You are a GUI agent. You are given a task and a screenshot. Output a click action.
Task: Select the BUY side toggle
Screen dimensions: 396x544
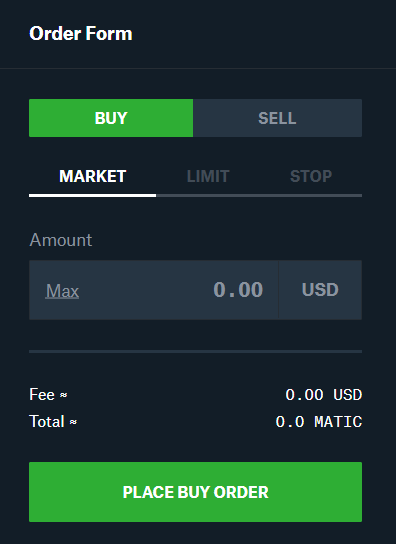point(111,118)
